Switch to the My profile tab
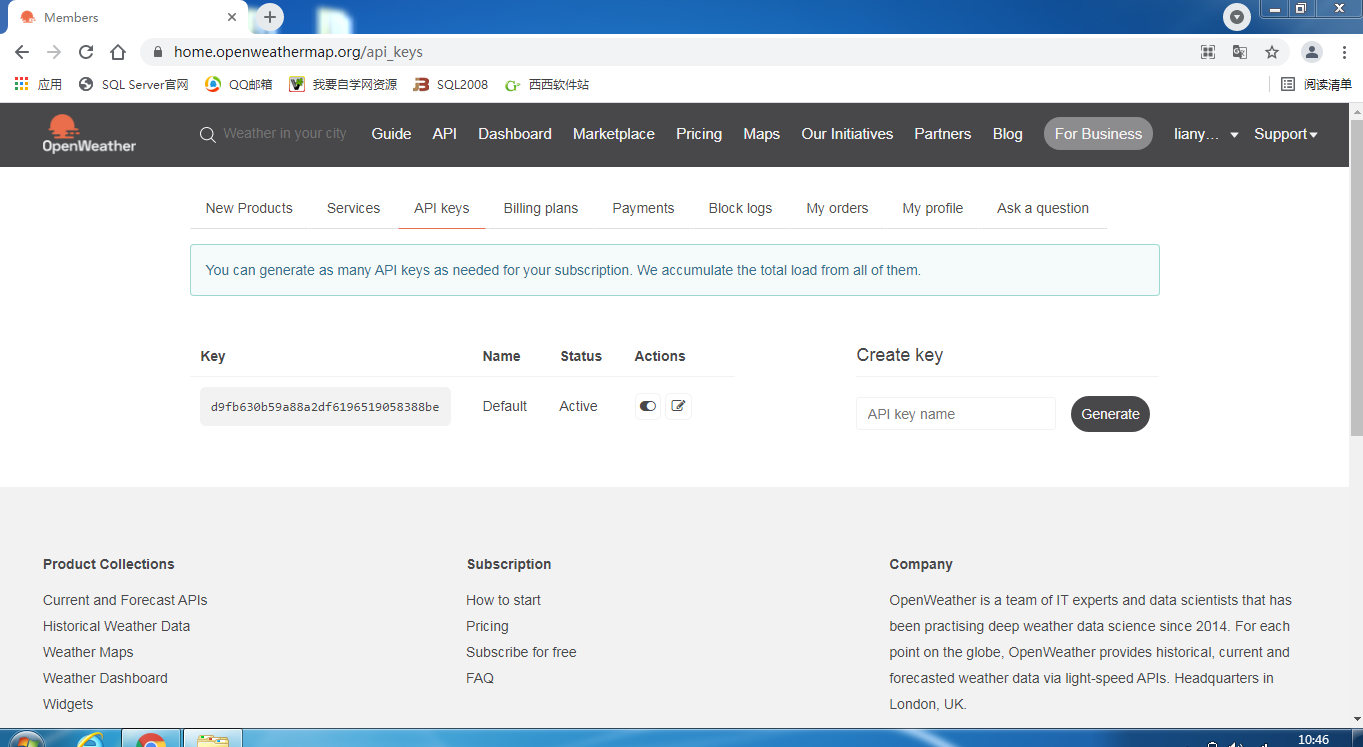 point(932,208)
